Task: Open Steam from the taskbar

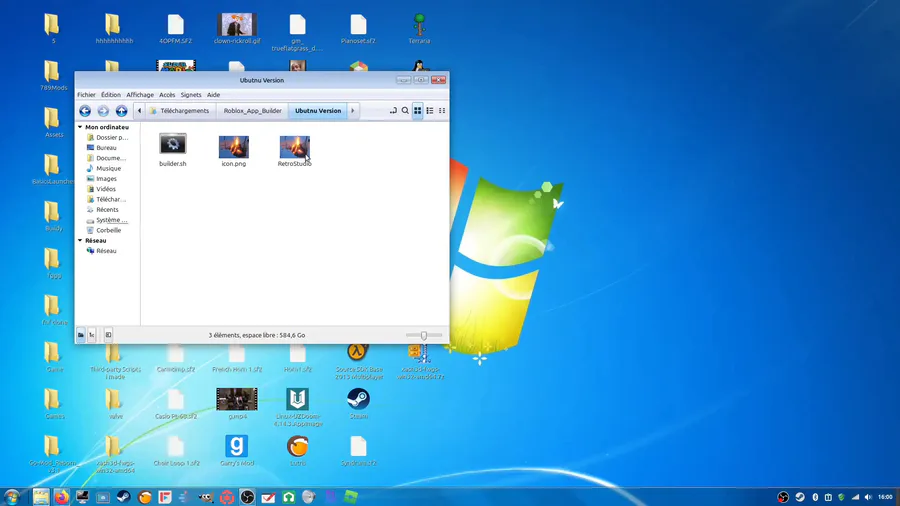Action: (123, 497)
